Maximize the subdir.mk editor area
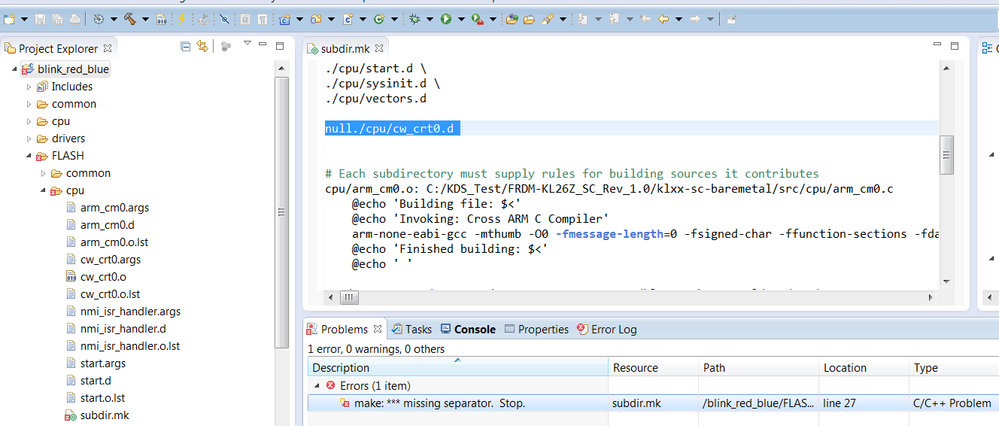 (954, 46)
